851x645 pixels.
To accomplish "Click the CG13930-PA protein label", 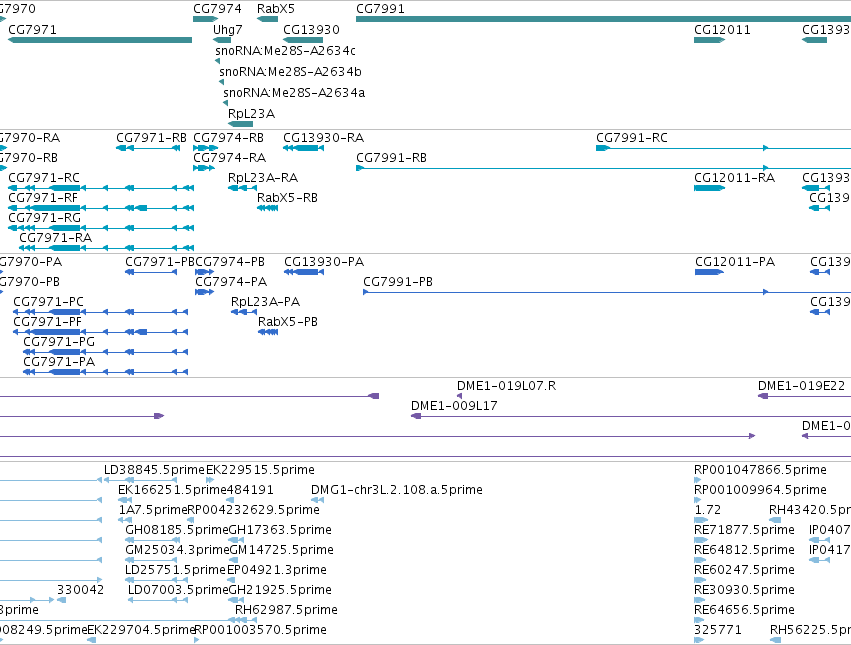I will [324, 262].
